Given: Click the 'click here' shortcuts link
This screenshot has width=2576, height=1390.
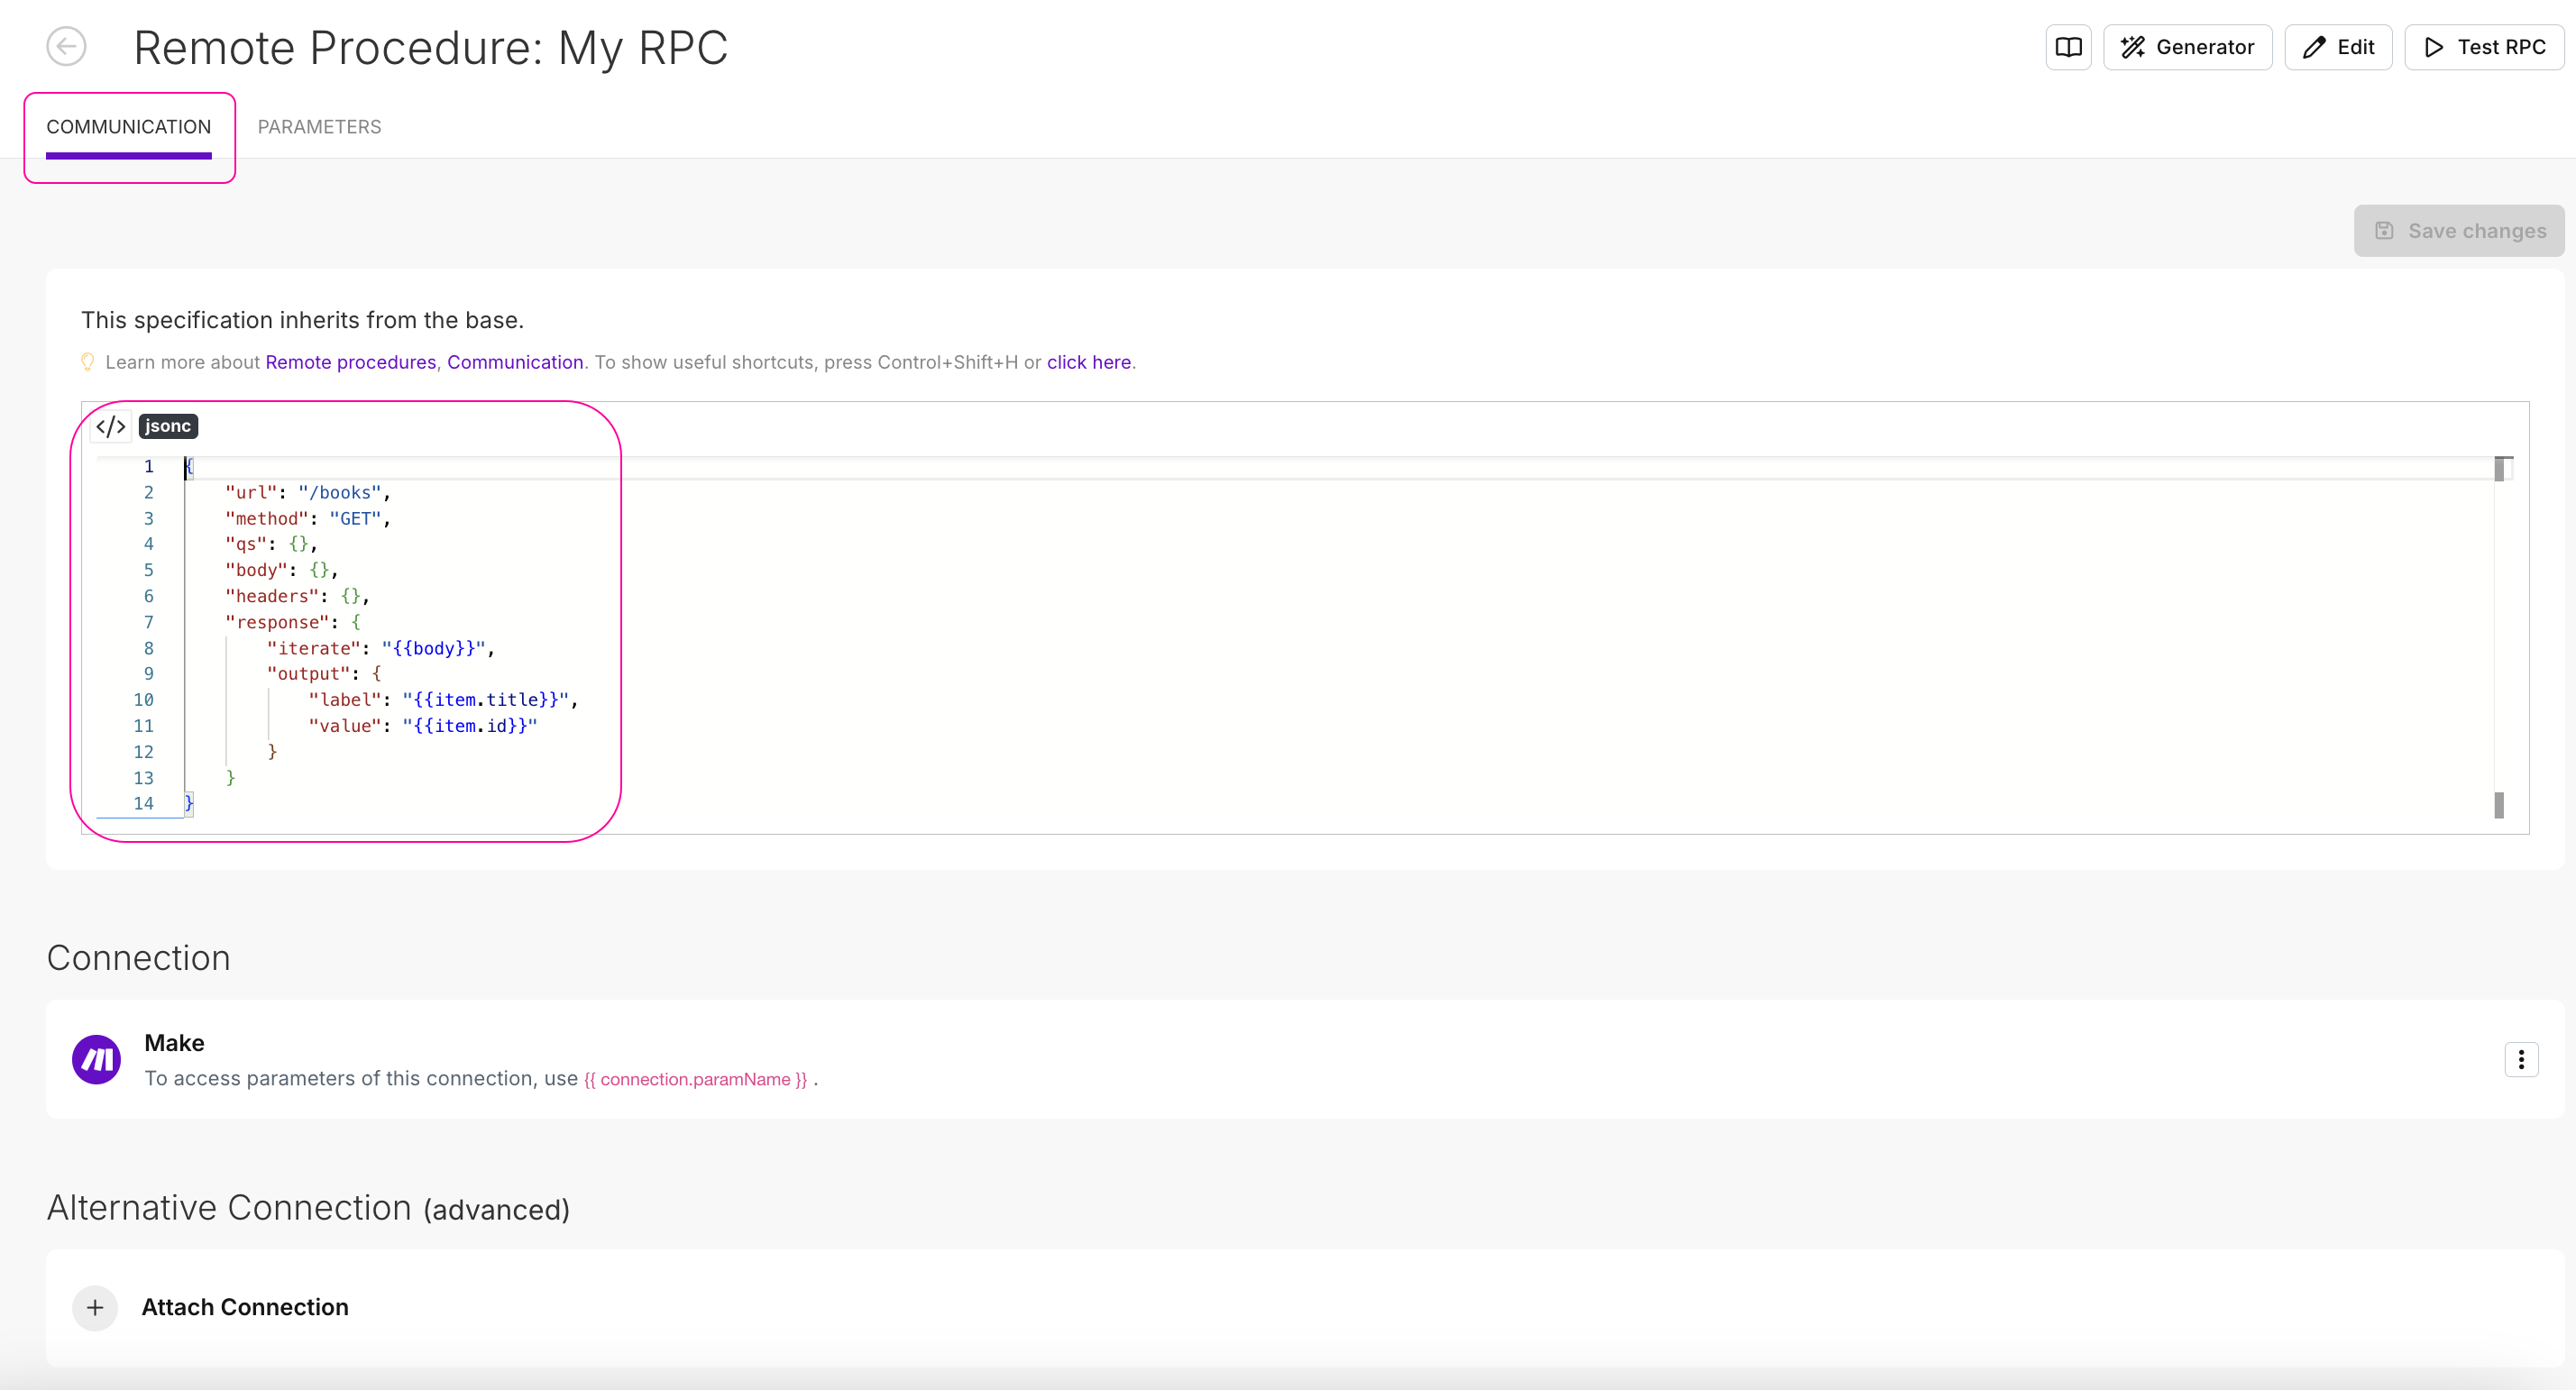Looking at the screenshot, I should click(x=1088, y=362).
